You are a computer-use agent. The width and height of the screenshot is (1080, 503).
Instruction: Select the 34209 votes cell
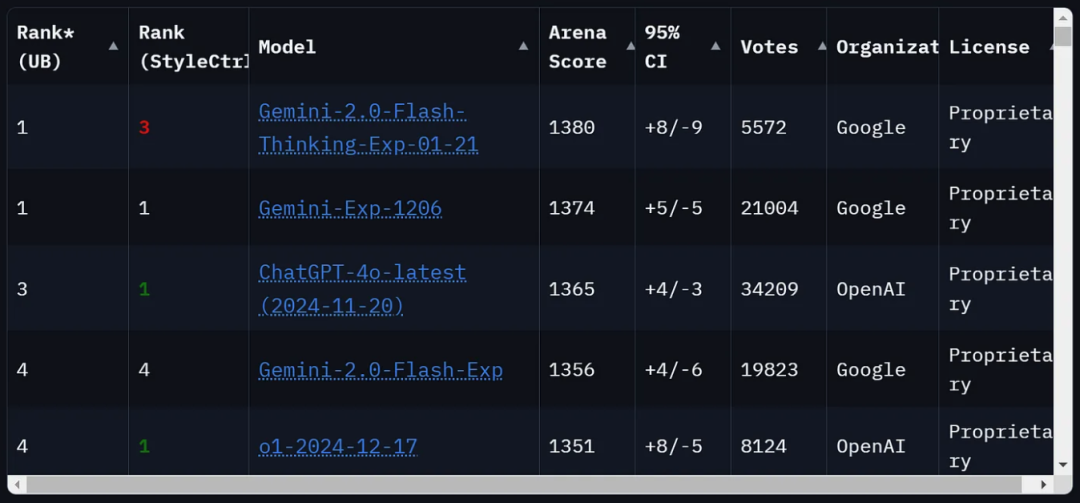tap(769, 289)
